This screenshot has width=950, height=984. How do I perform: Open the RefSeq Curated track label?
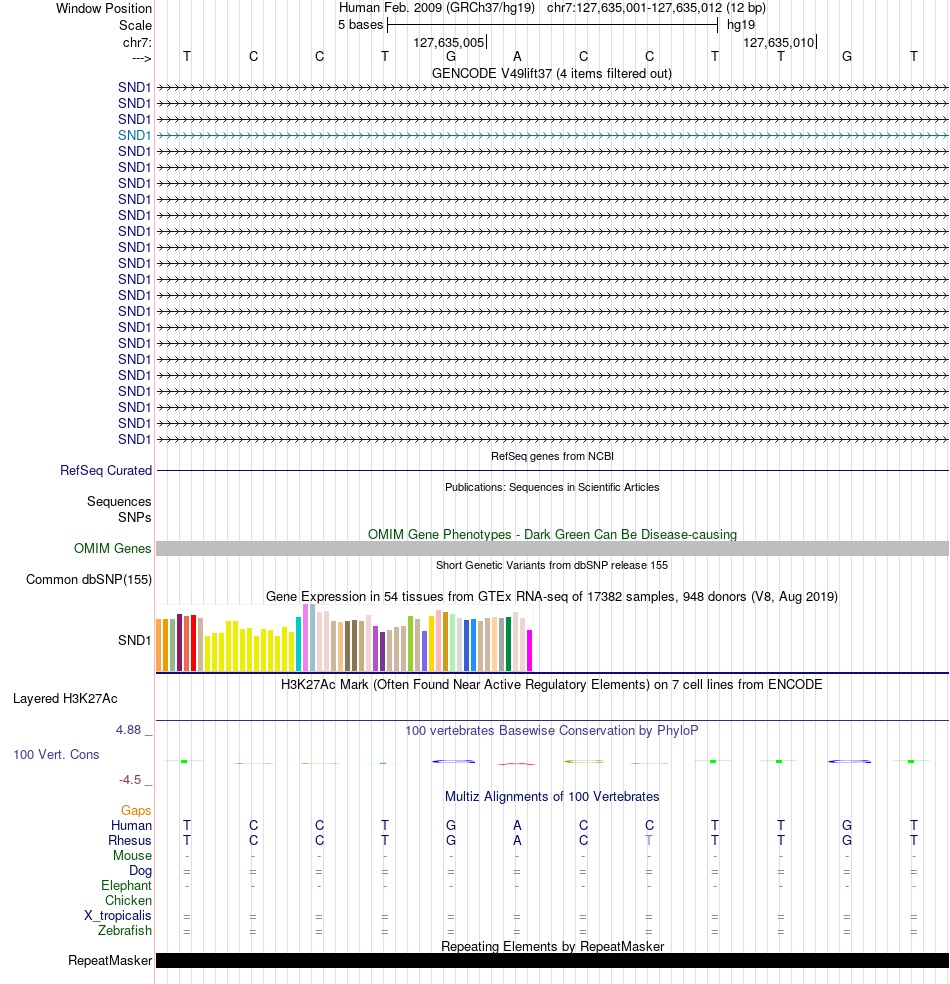point(106,471)
